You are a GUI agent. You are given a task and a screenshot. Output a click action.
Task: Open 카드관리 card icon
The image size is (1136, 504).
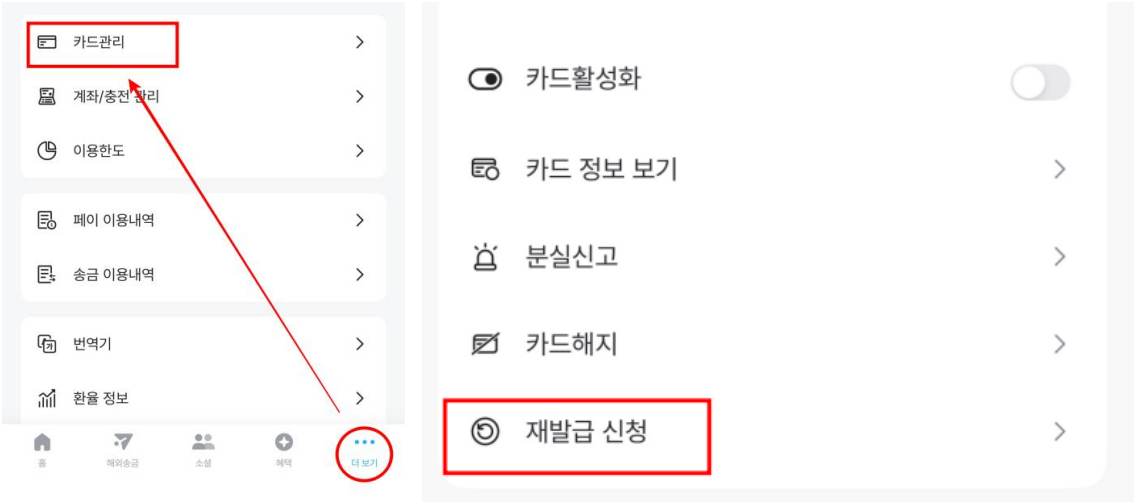(x=47, y=42)
